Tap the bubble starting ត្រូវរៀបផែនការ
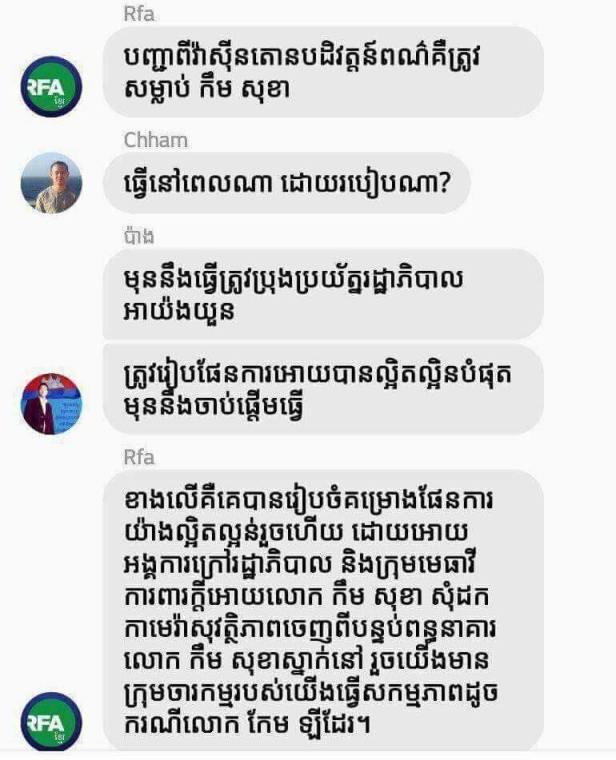The height and width of the screenshot is (760, 616). point(323,389)
